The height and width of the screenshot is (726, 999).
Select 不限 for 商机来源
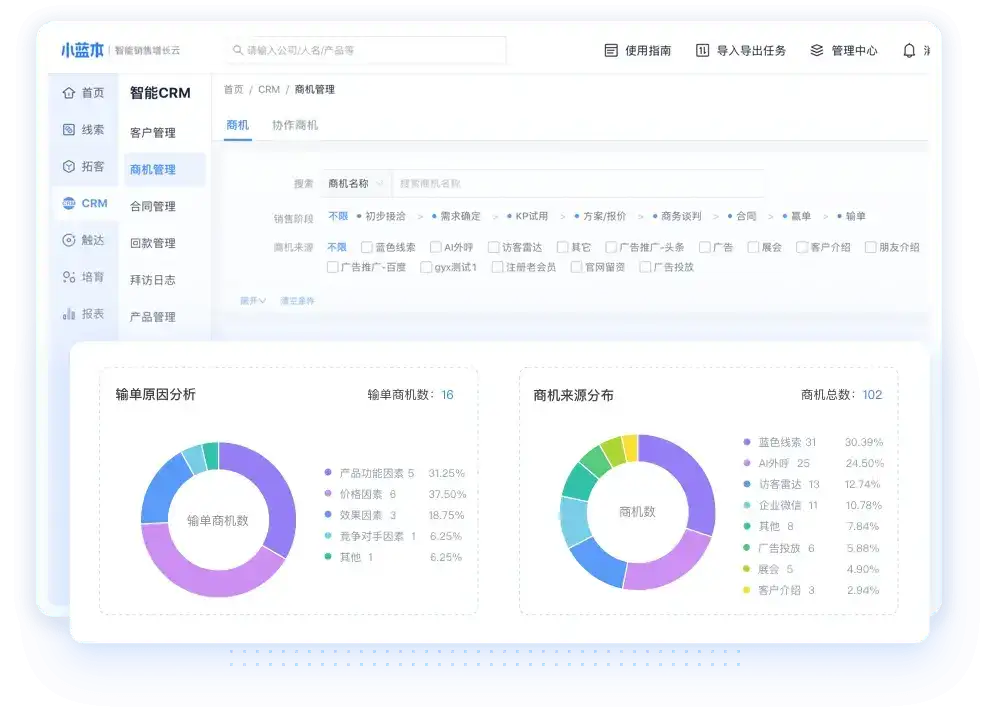337,247
